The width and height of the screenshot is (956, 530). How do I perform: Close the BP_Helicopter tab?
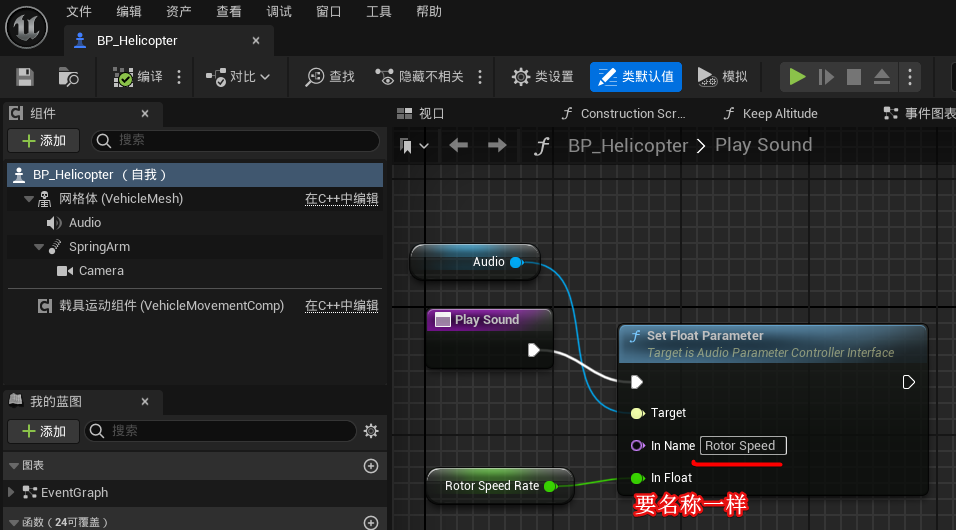point(256,41)
